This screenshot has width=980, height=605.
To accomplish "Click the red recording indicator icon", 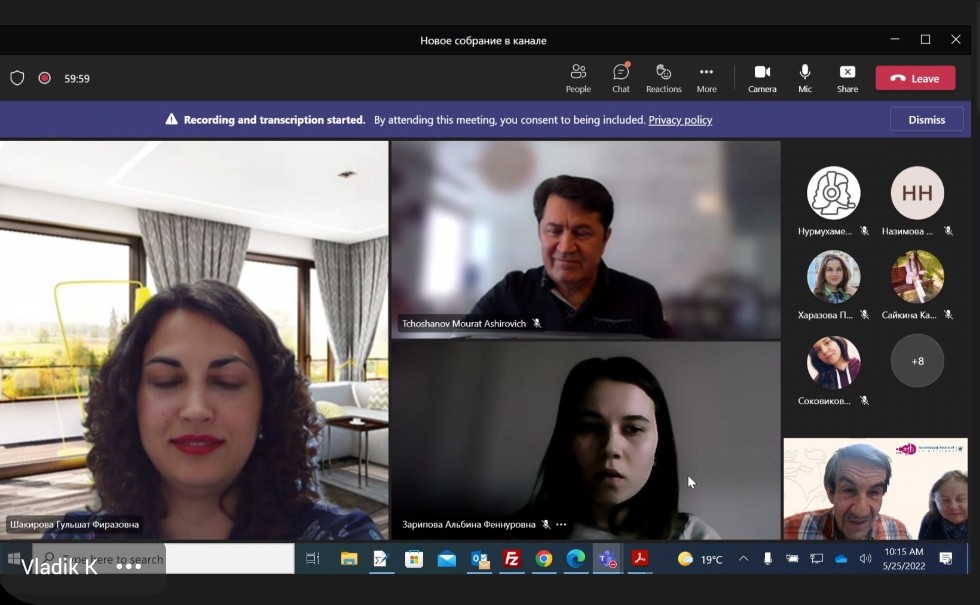I will coord(44,78).
